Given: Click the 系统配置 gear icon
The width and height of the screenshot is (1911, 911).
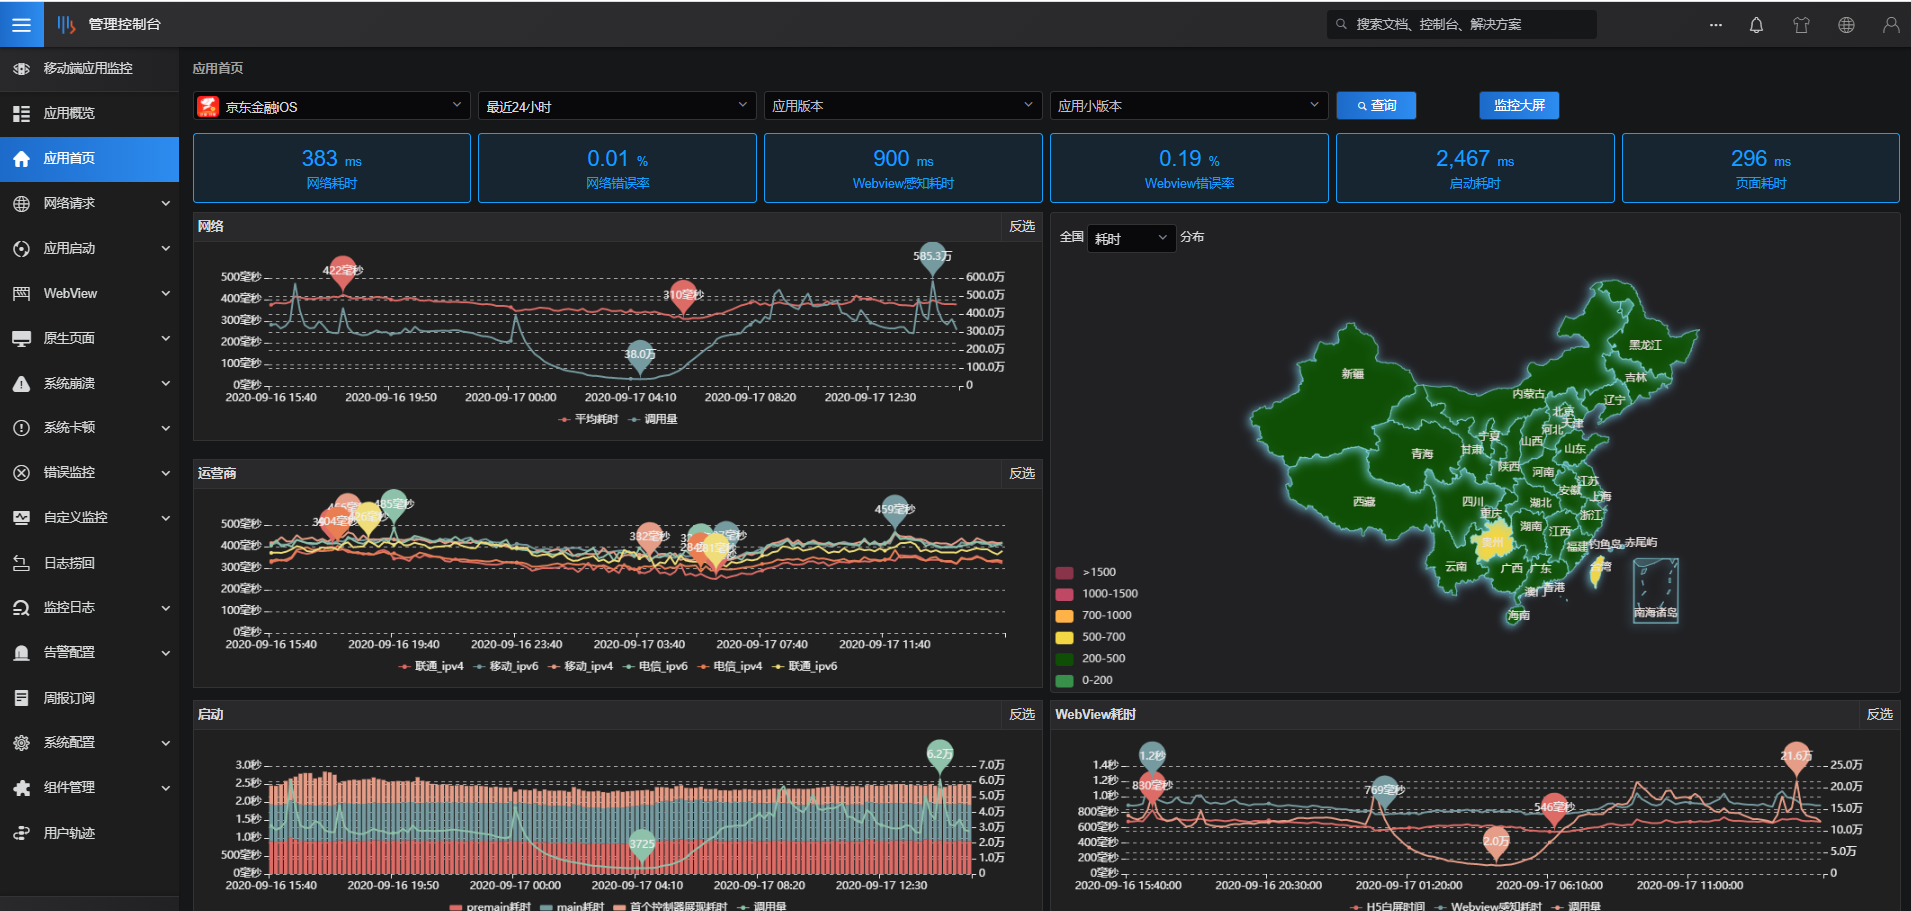Looking at the screenshot, I should pyautogui.click(x=21, y=743).
